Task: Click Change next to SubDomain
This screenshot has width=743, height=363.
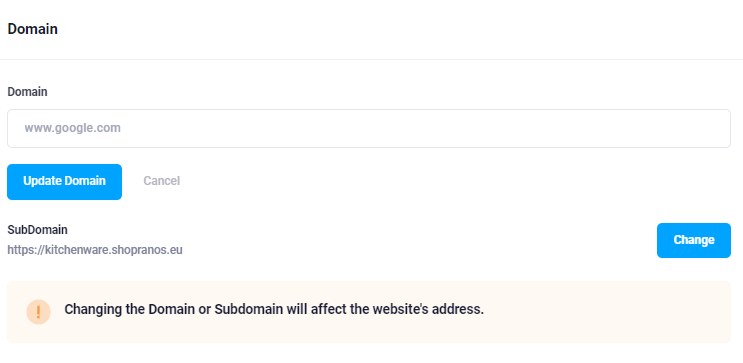Action: (694, 240)
